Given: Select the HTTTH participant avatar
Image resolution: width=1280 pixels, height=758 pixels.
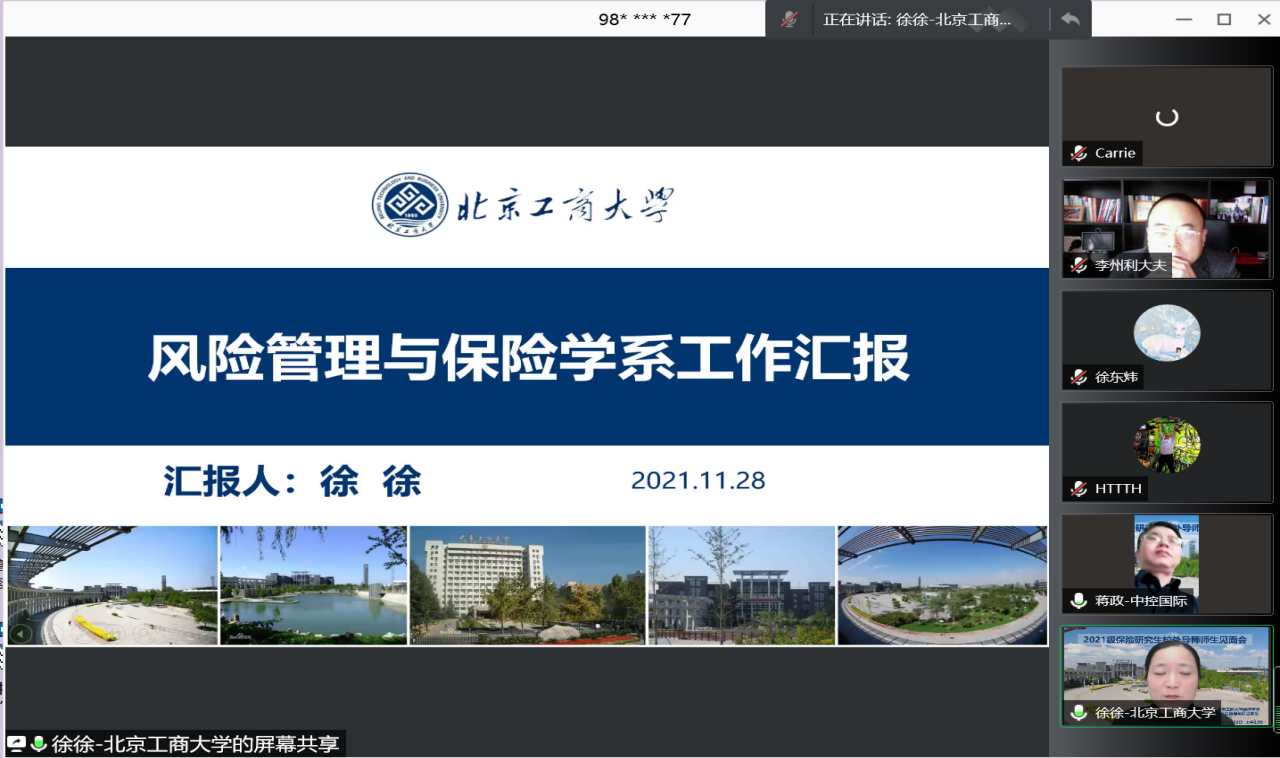Looking at the screenshot, I should tap(1166, 445).
